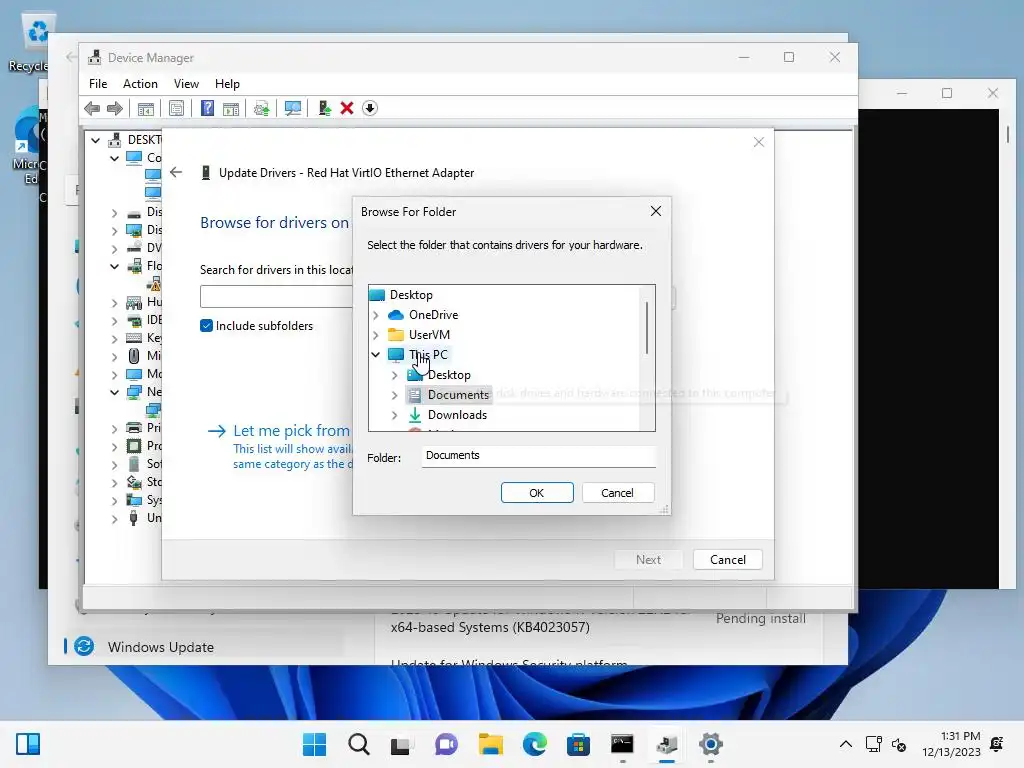This screenshot has width=1024, height=768.
Task: Select UserVM folder in tree
Action: click(x=429, y=335)
